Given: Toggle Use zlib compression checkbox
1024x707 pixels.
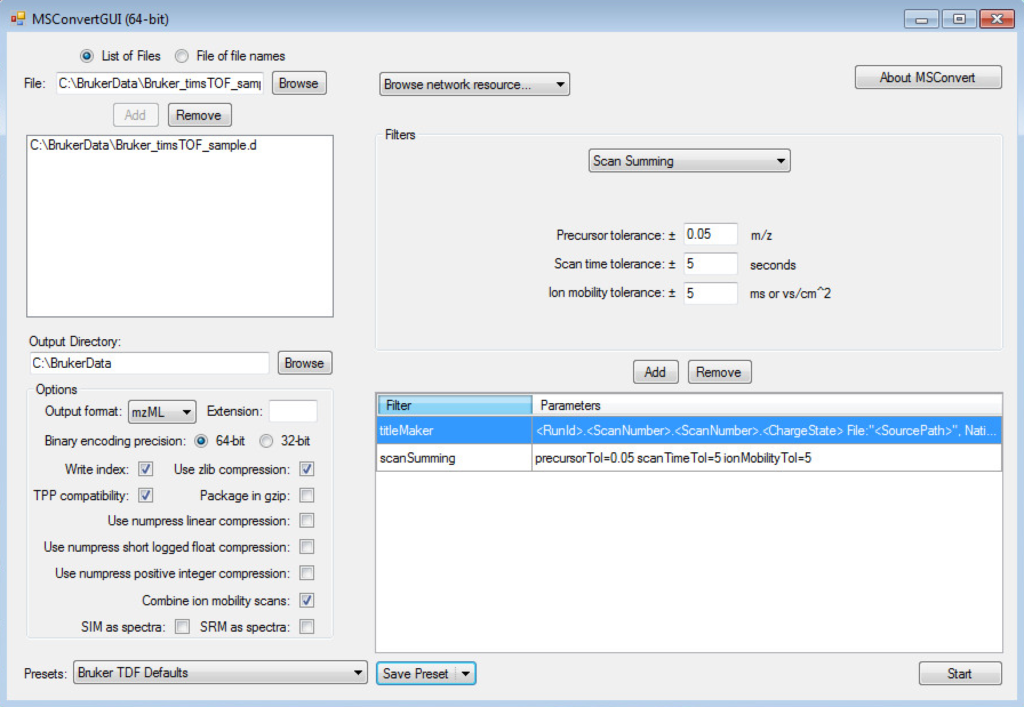Looking at the screenshot, I should (306, 469).
